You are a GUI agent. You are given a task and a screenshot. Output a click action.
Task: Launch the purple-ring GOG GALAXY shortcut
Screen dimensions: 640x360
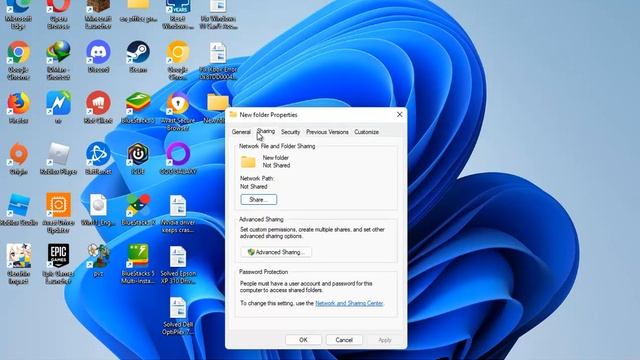point(178,155)
